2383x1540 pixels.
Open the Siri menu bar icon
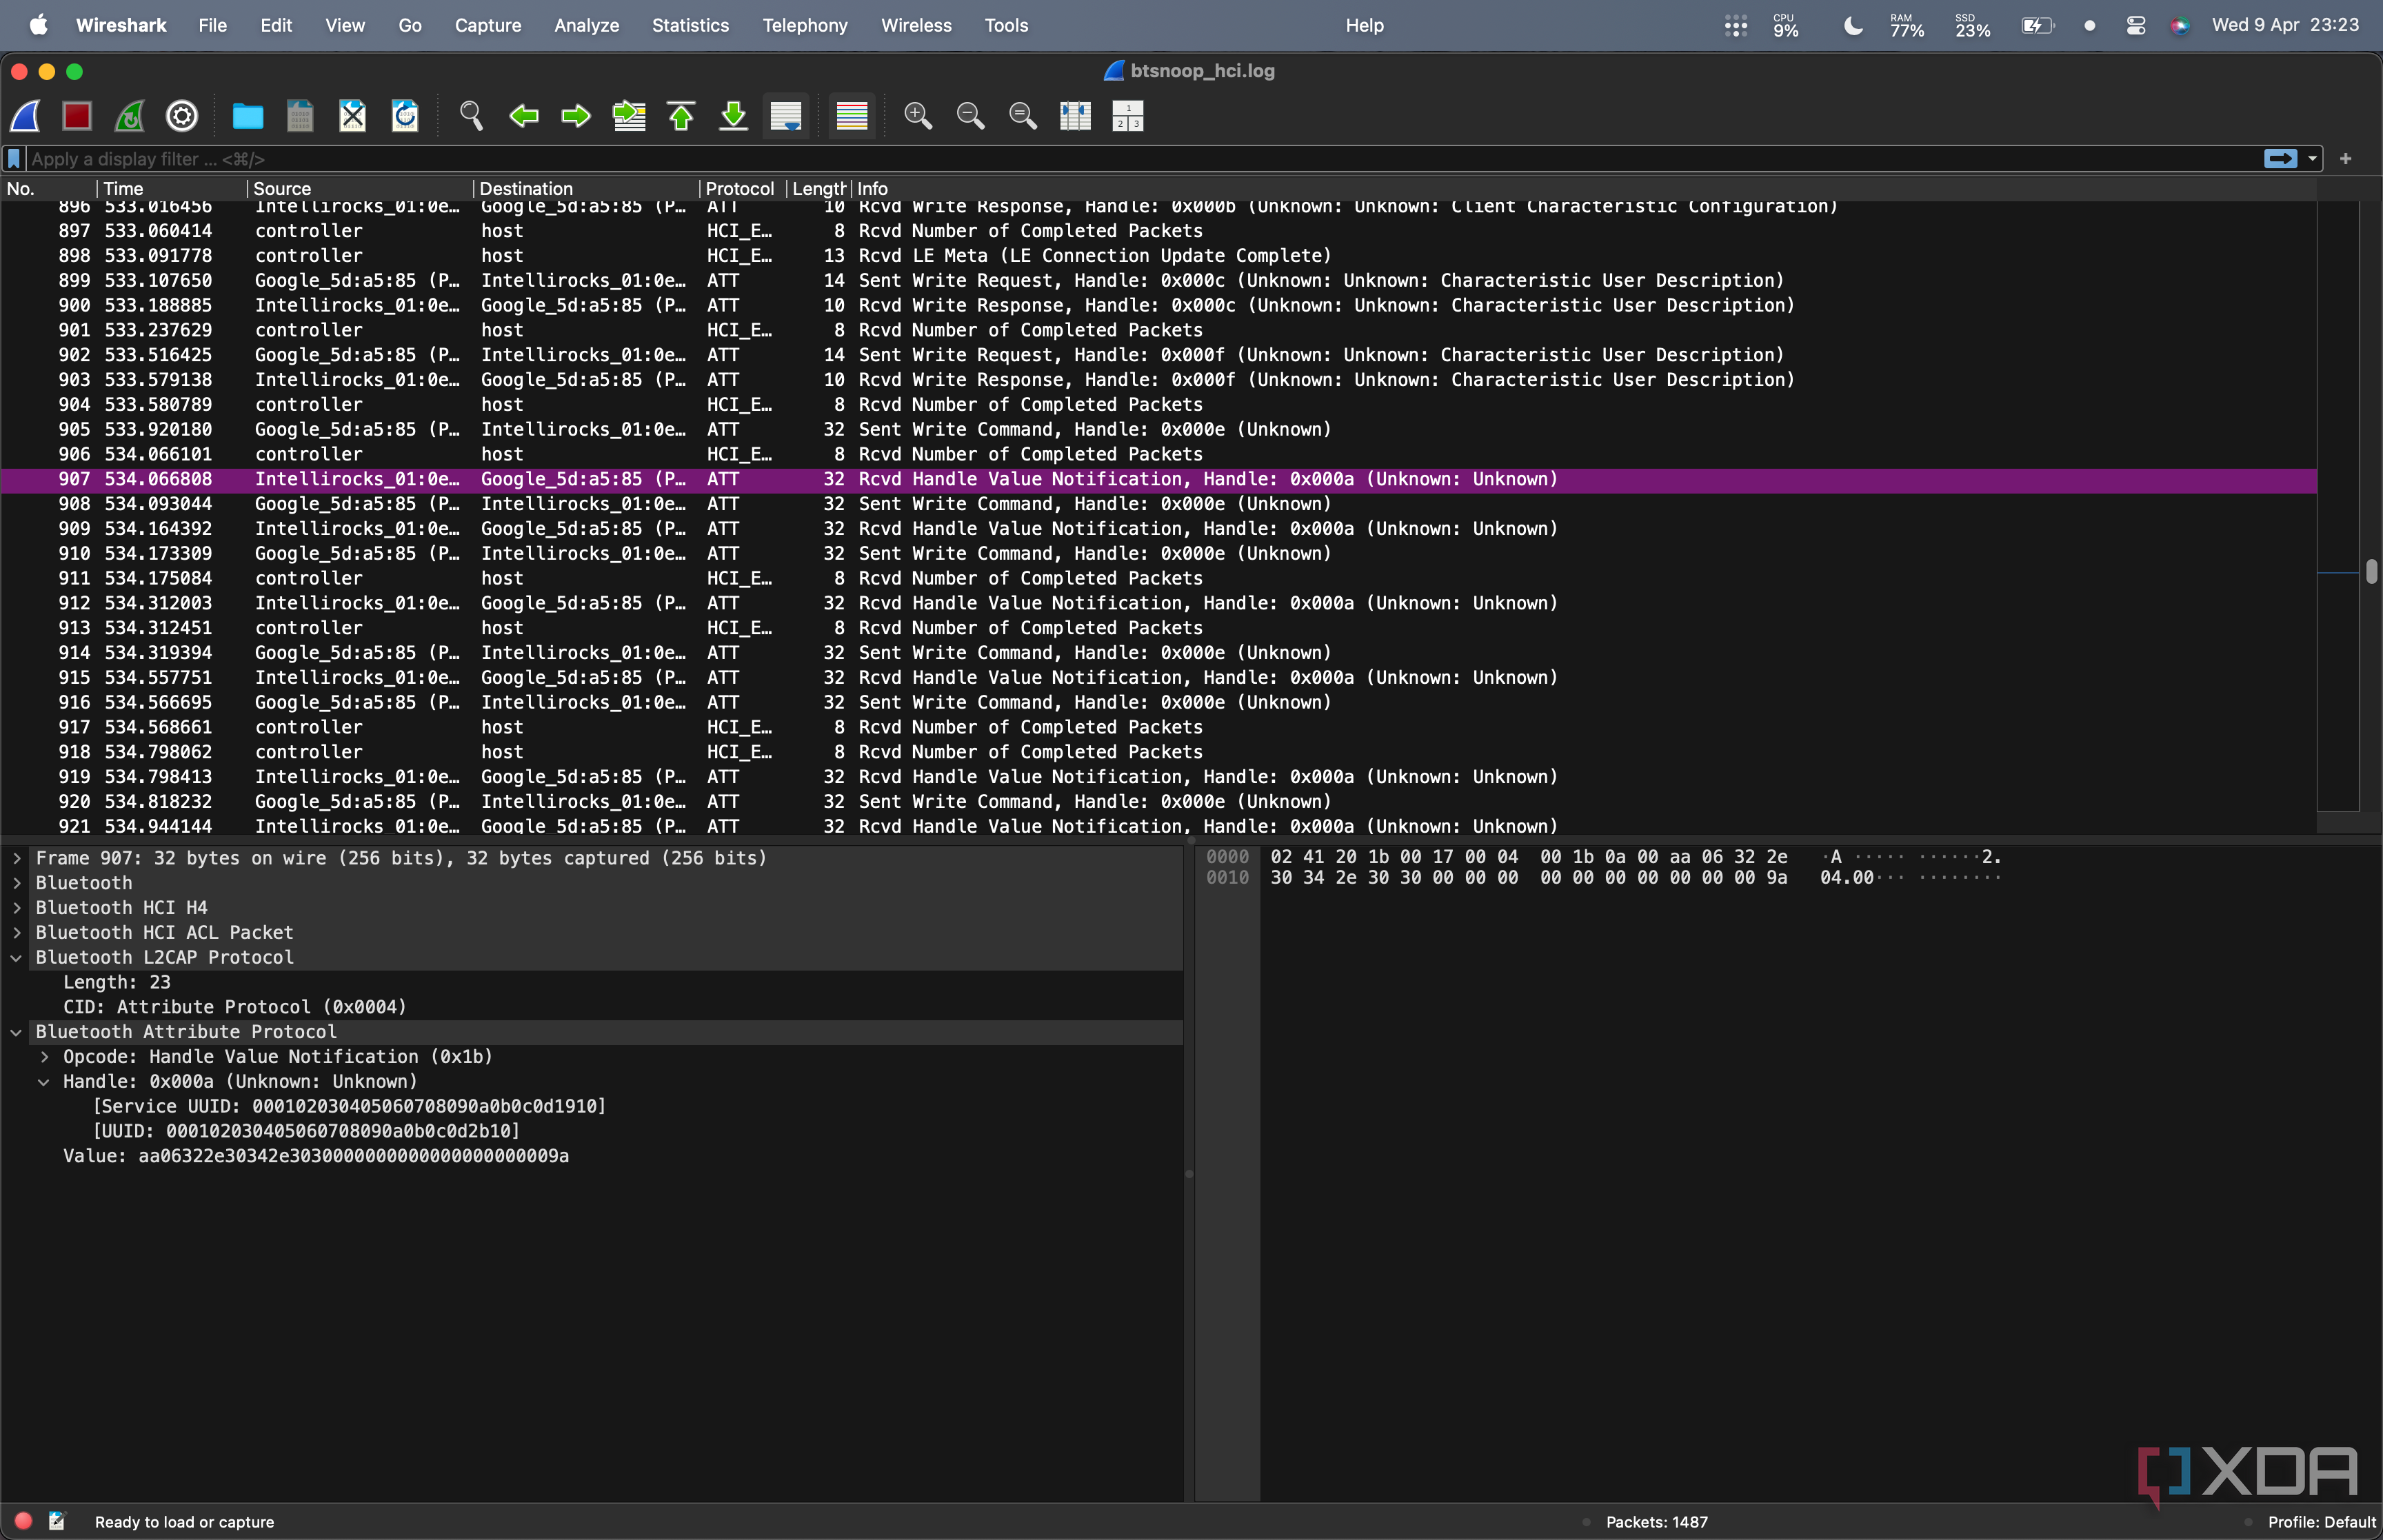pyautogui.click(x=2179, y=26)
